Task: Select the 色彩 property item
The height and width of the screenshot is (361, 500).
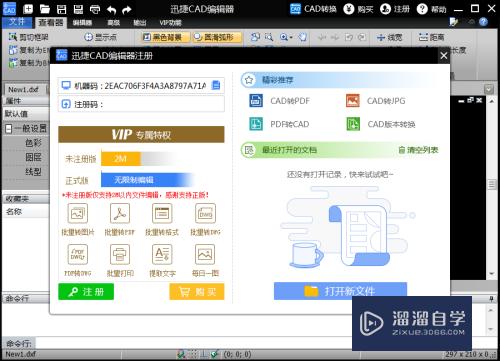Action: (x=33, y=143)
